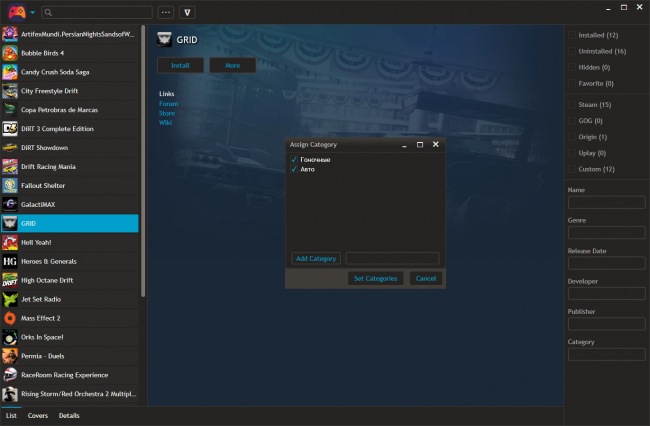650x426 pixels.
Task: Enable the Installed (12) filter
Action: click(572, 35)
